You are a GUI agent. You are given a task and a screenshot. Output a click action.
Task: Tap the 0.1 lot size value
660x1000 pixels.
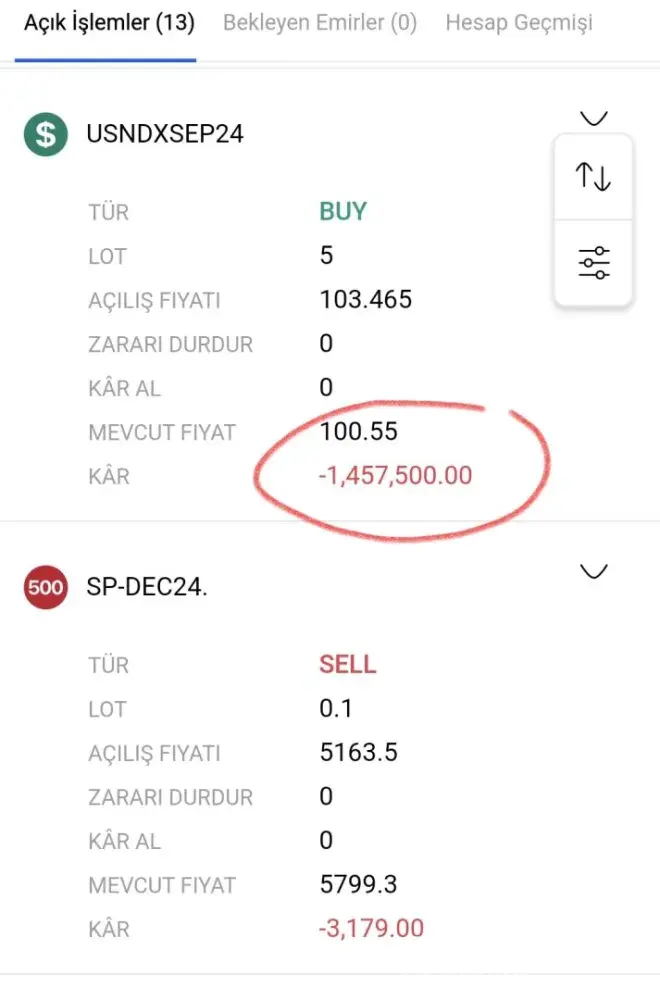pos(335,709)
